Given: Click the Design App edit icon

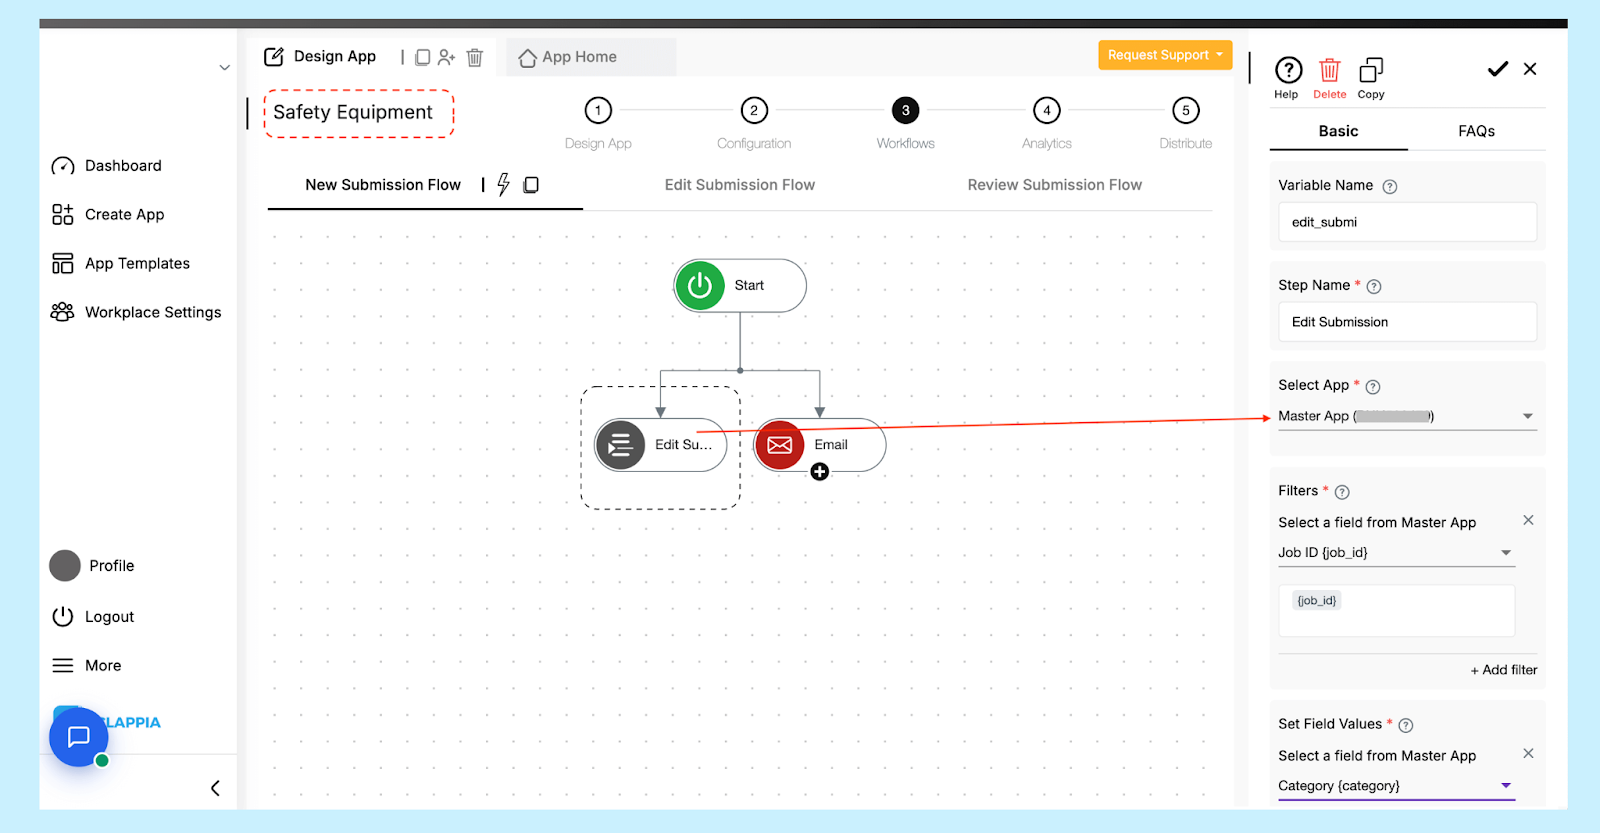Looking at the screenshot, I should [274, 57].
